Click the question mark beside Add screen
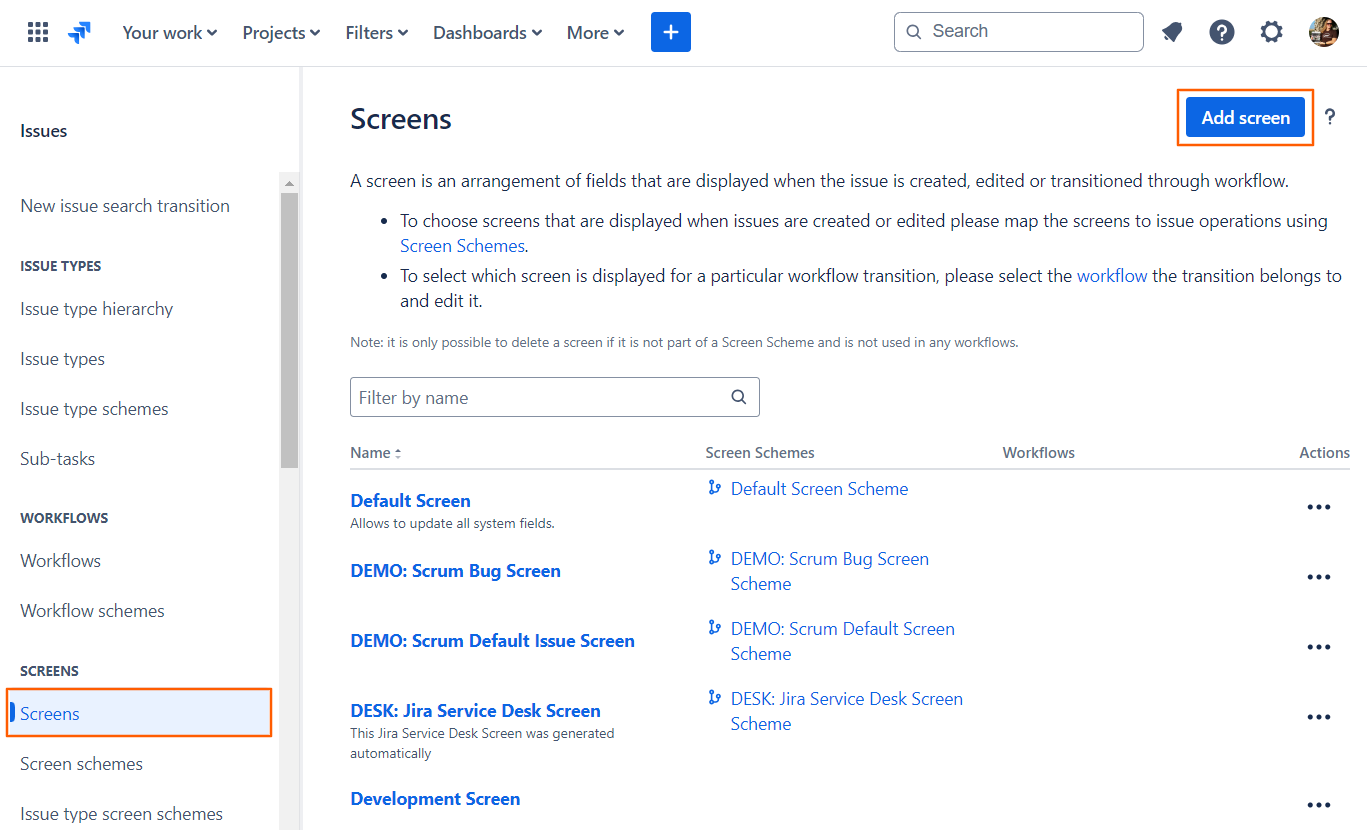 (x=1330, y=117)
